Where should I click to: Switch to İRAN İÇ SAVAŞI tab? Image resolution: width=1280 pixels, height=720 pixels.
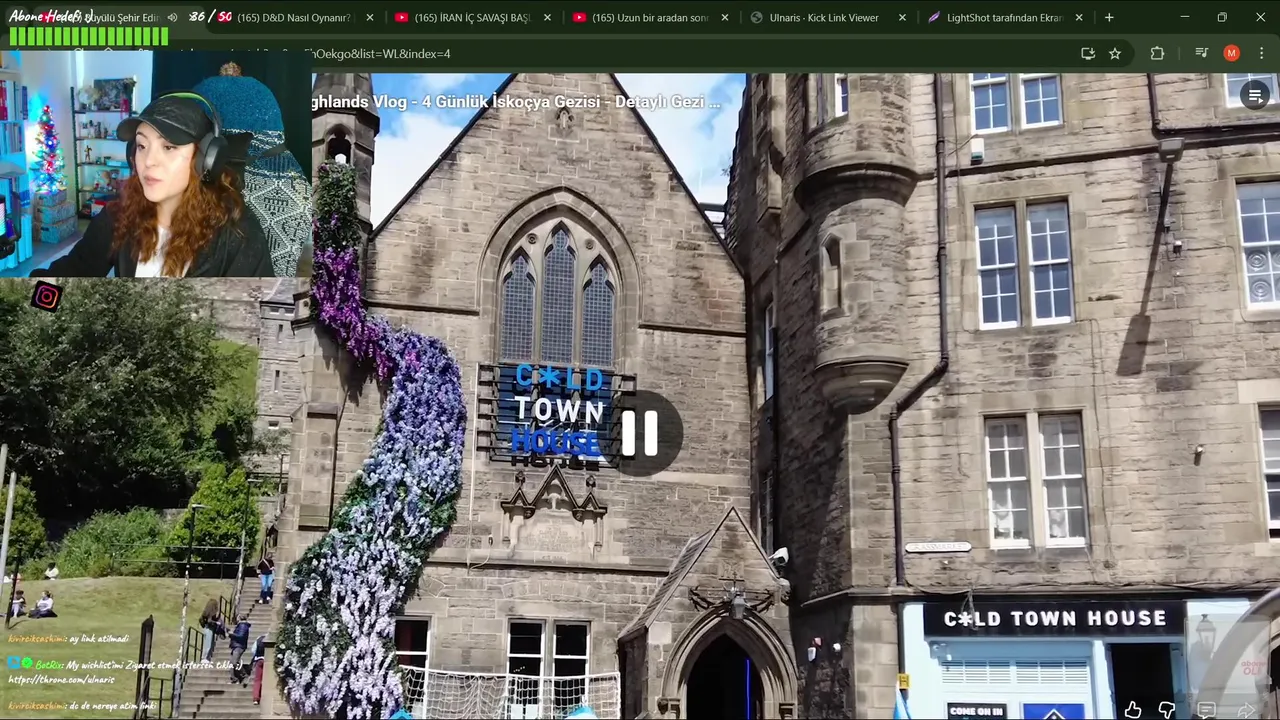coord(472,17)
